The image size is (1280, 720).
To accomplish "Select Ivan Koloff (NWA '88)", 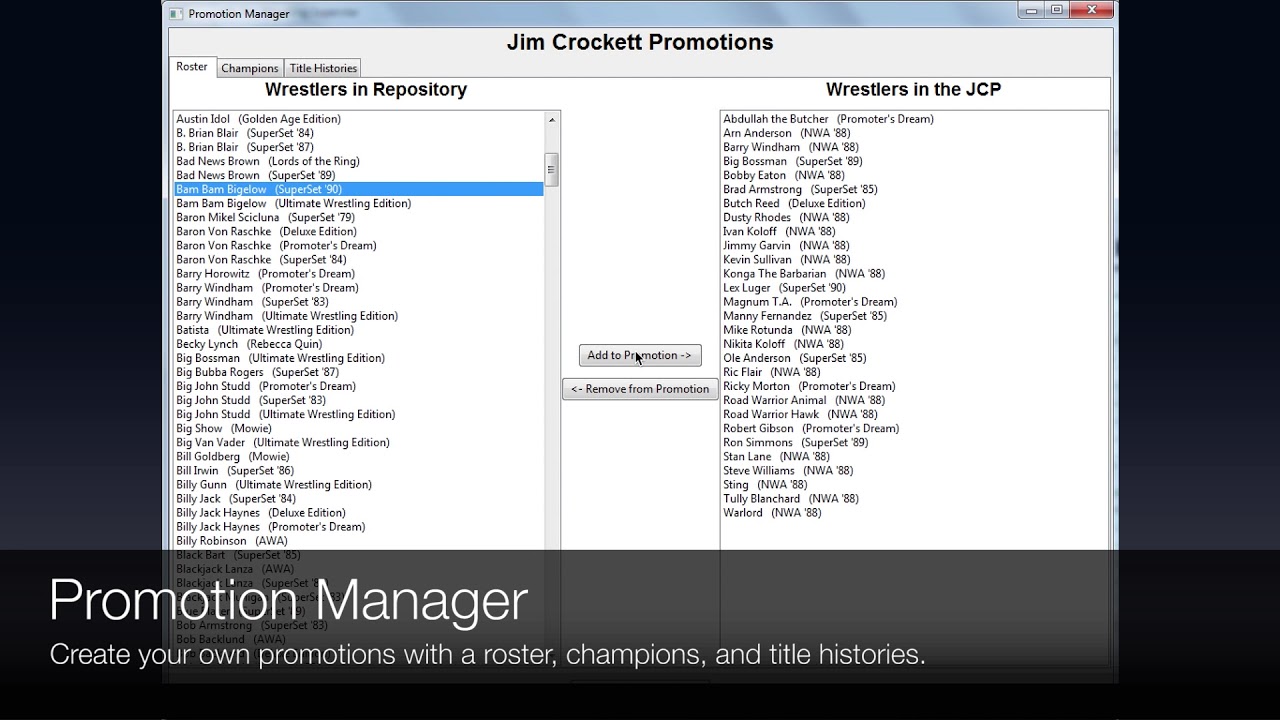I will [914, 231].
